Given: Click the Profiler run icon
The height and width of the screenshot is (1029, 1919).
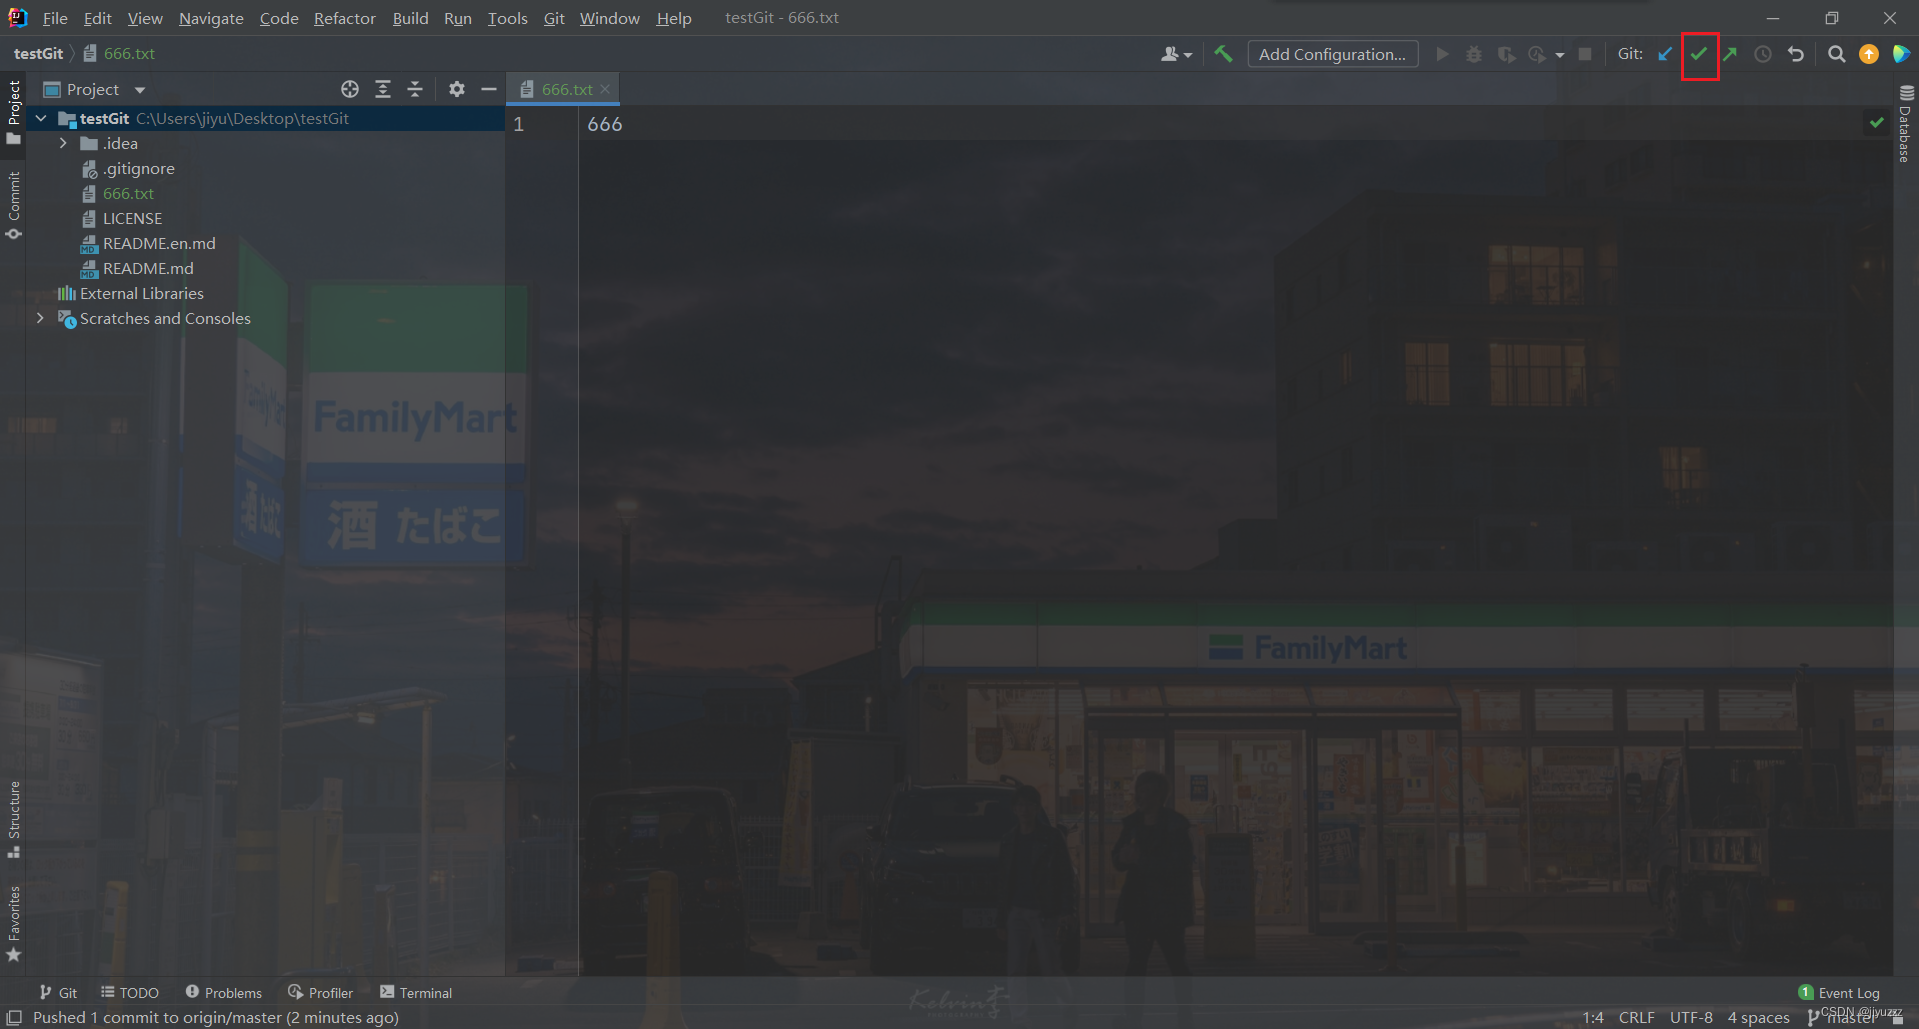Looking at the screenshot, I should [1538, 54].
